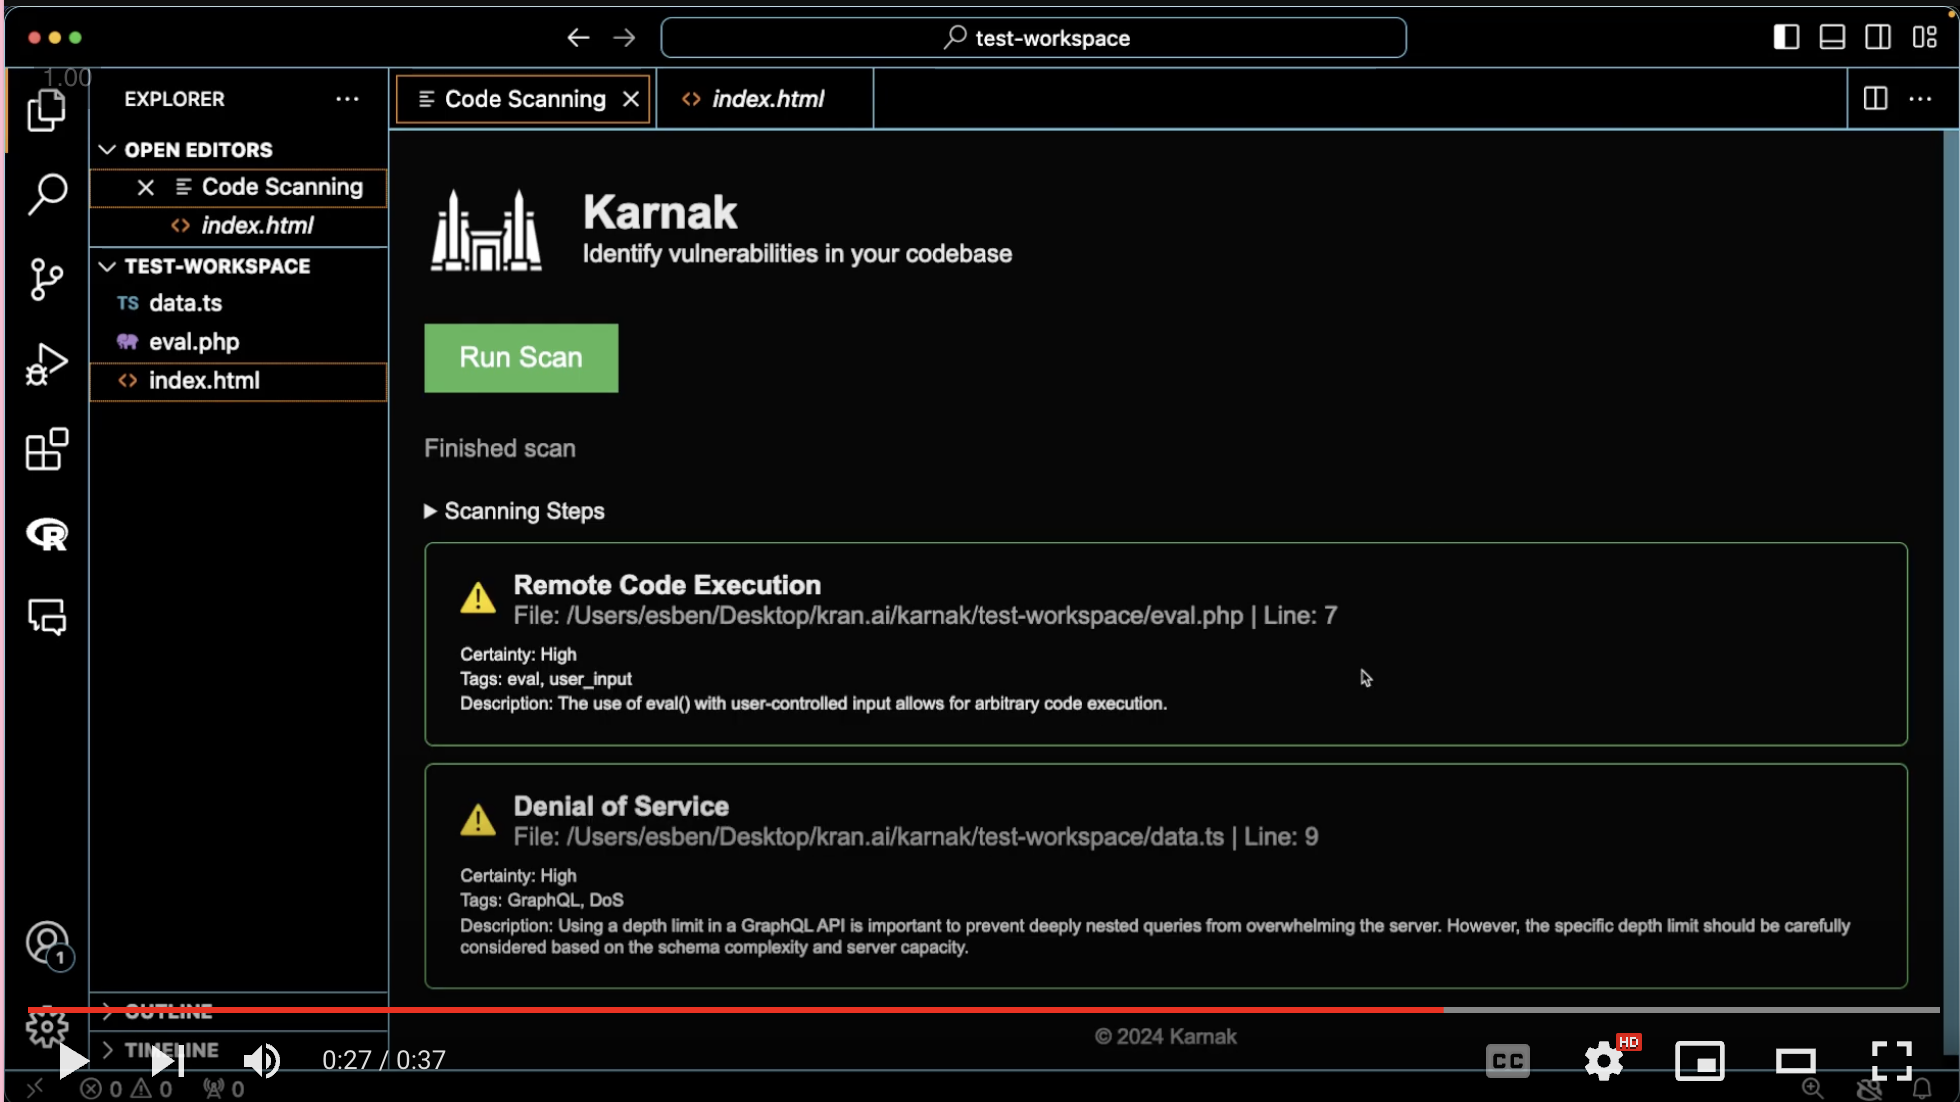Toggle primary sidebar visibility

pos(1786,37)
